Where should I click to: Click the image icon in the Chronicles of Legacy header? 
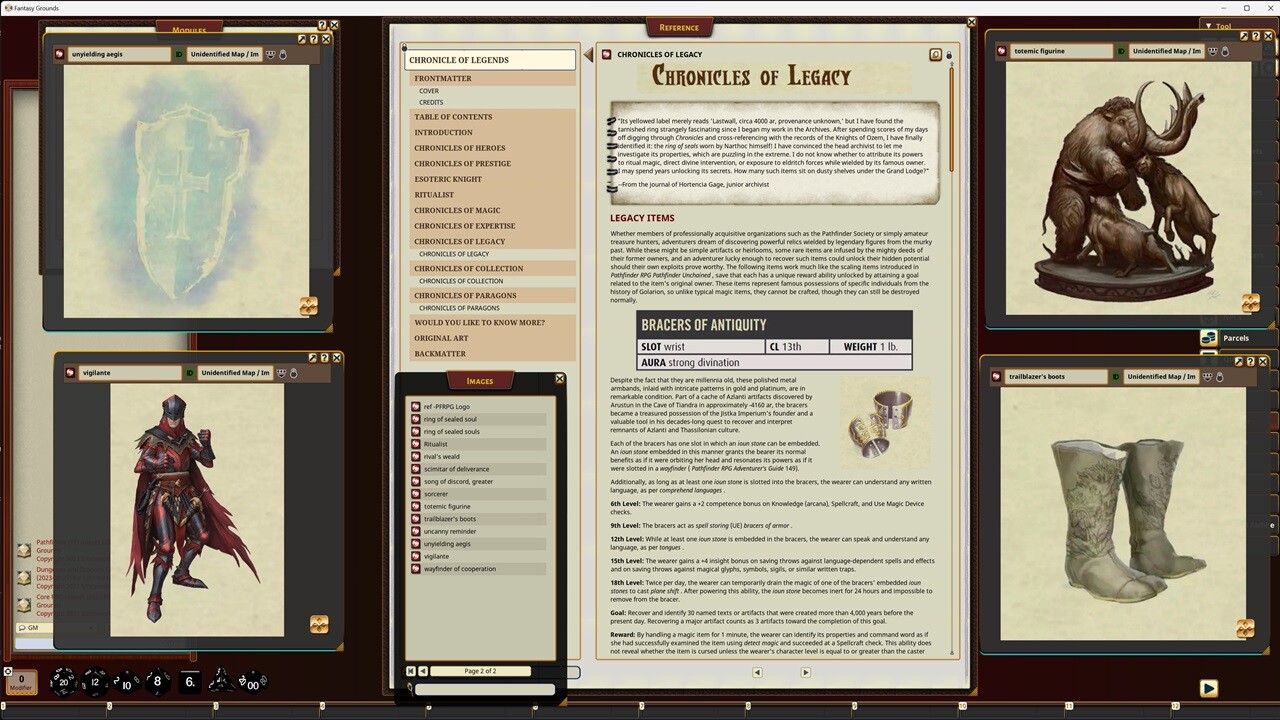935,55
